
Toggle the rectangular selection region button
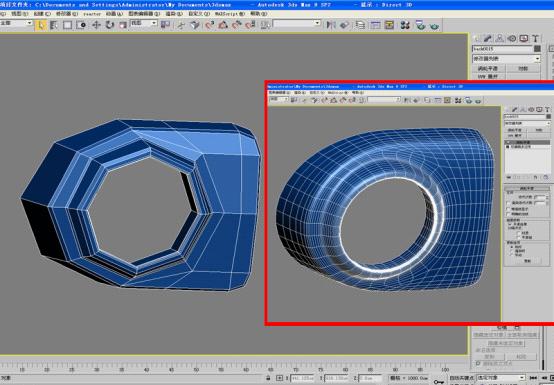tap(67, 25)
